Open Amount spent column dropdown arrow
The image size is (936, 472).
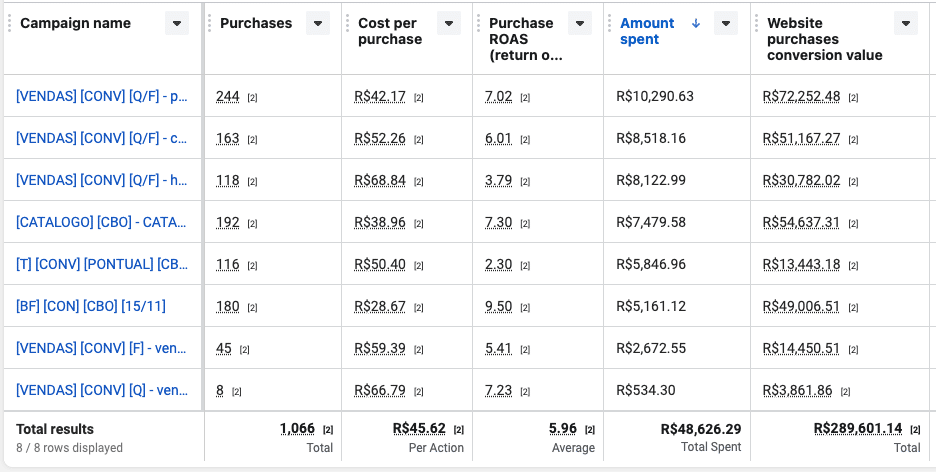point(726,23)
